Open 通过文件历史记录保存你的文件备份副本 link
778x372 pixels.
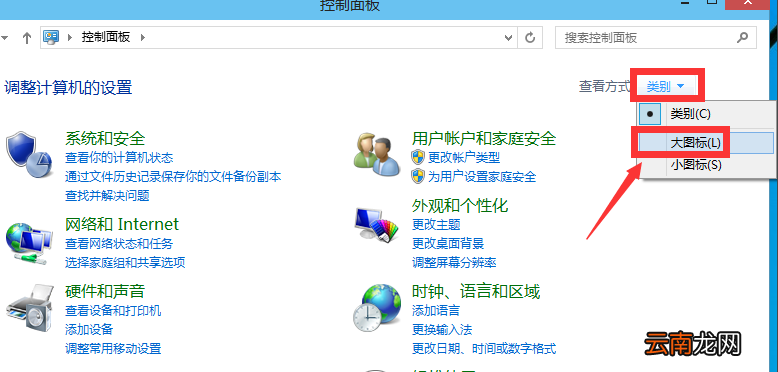click(173, 176)
